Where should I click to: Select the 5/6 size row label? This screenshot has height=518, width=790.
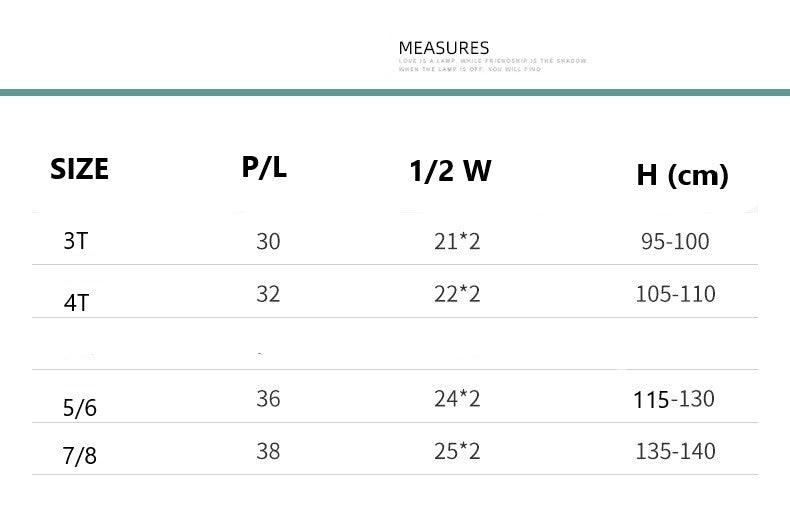(x=80, y=407)
